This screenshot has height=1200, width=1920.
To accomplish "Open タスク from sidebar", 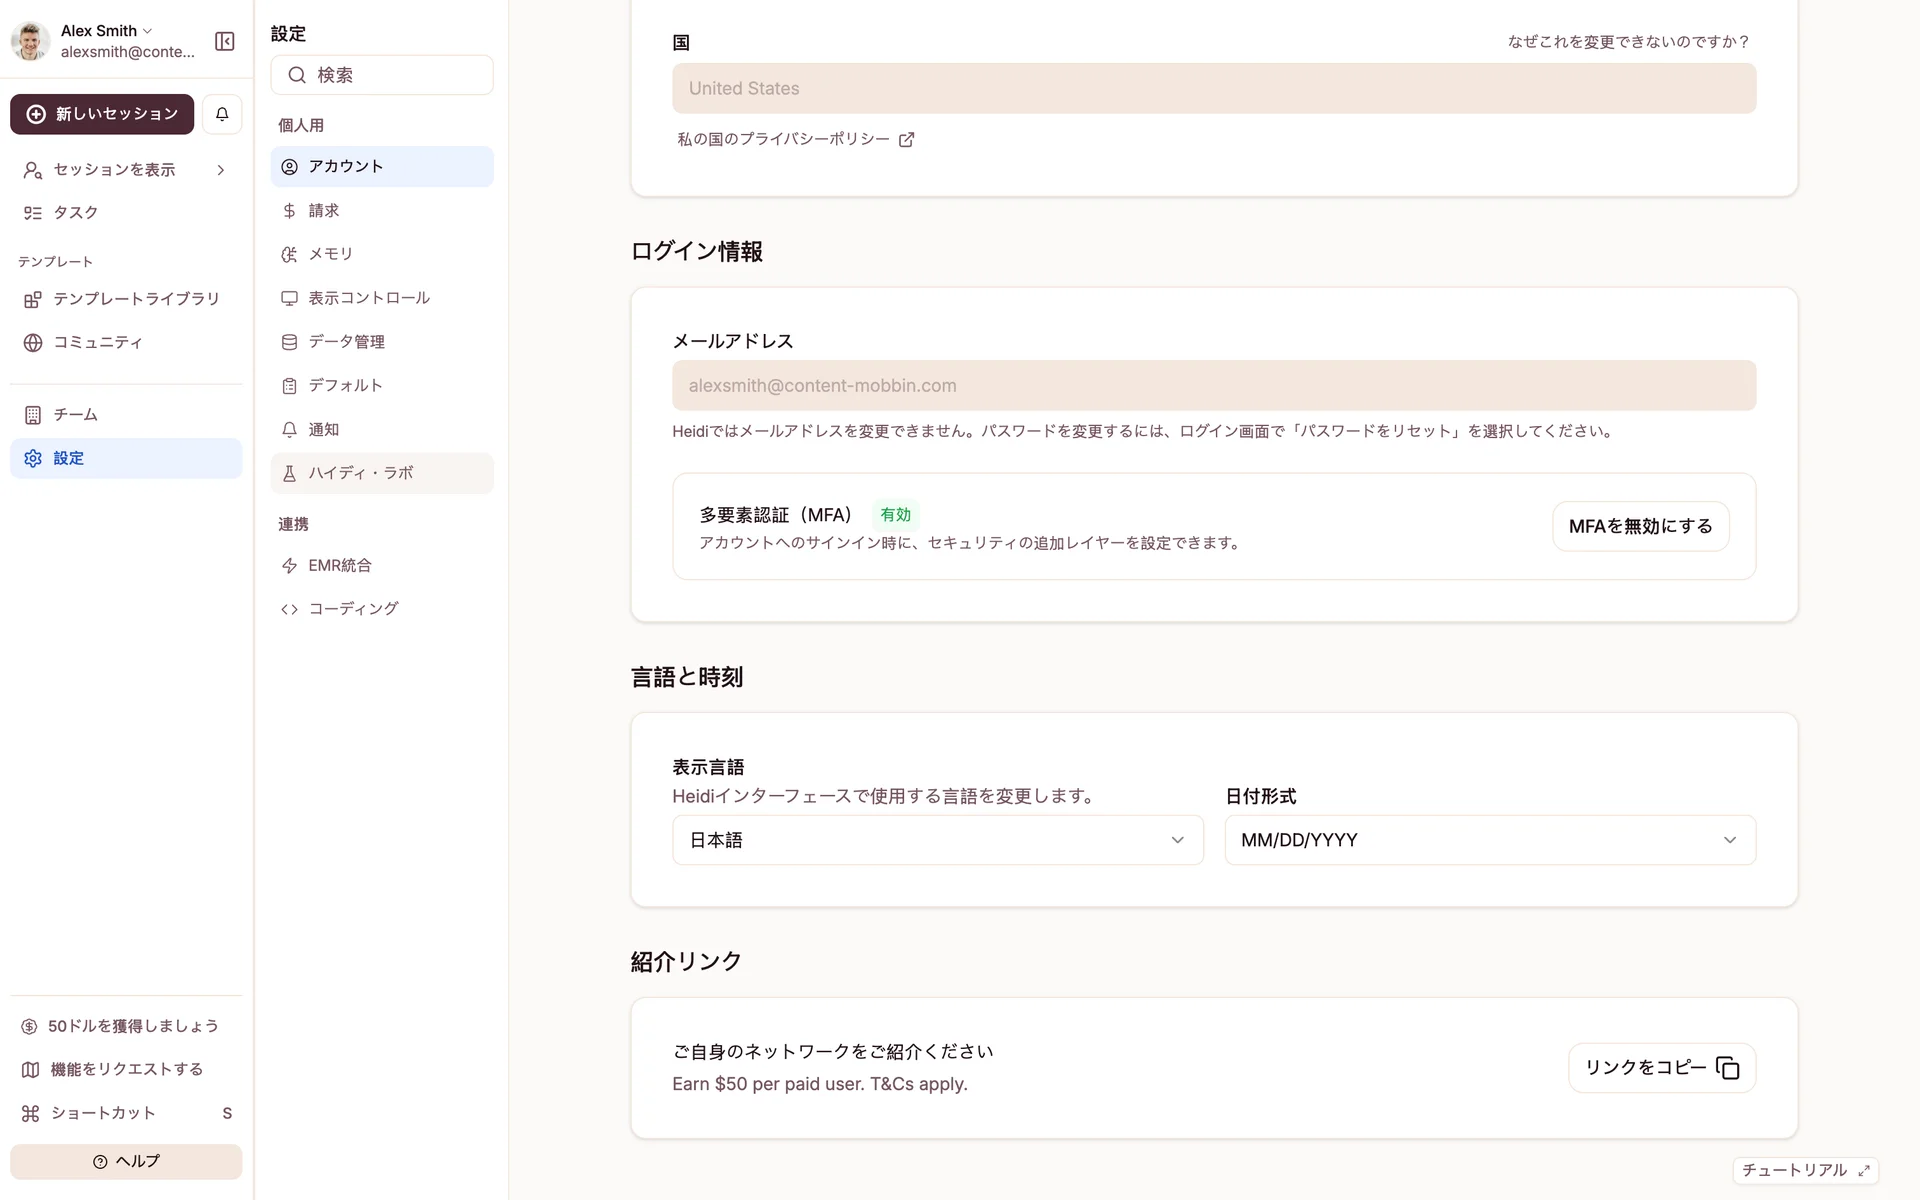I will tap(75, 213).
